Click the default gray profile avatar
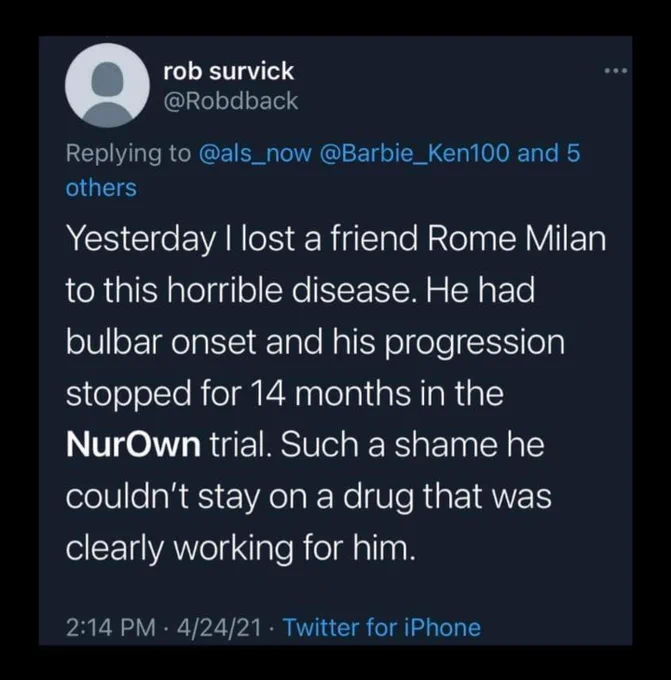Image resolution: width=671 pixels, height=680 pixels. (x=107, y=85)
